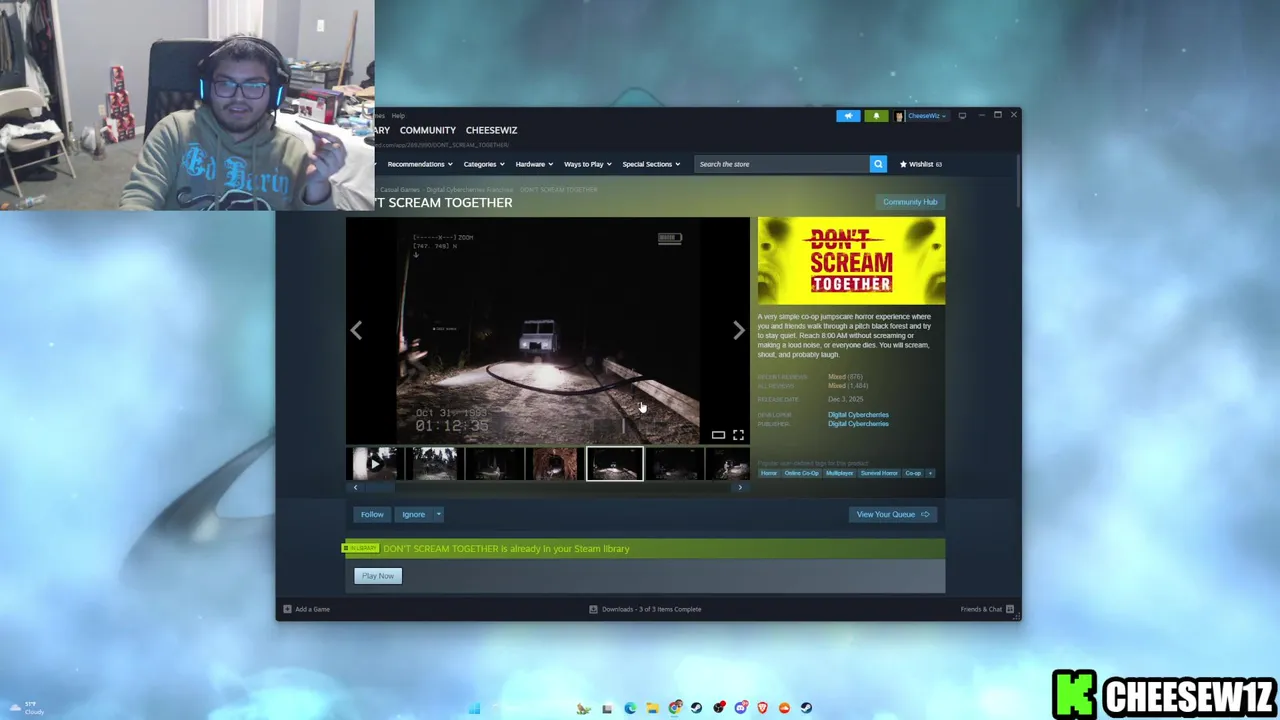The height and width of the screenshot is (720, 1280).
Task: Expand the Special Sections dropdown
Action: pyautogui.click(x=651, y=164)
